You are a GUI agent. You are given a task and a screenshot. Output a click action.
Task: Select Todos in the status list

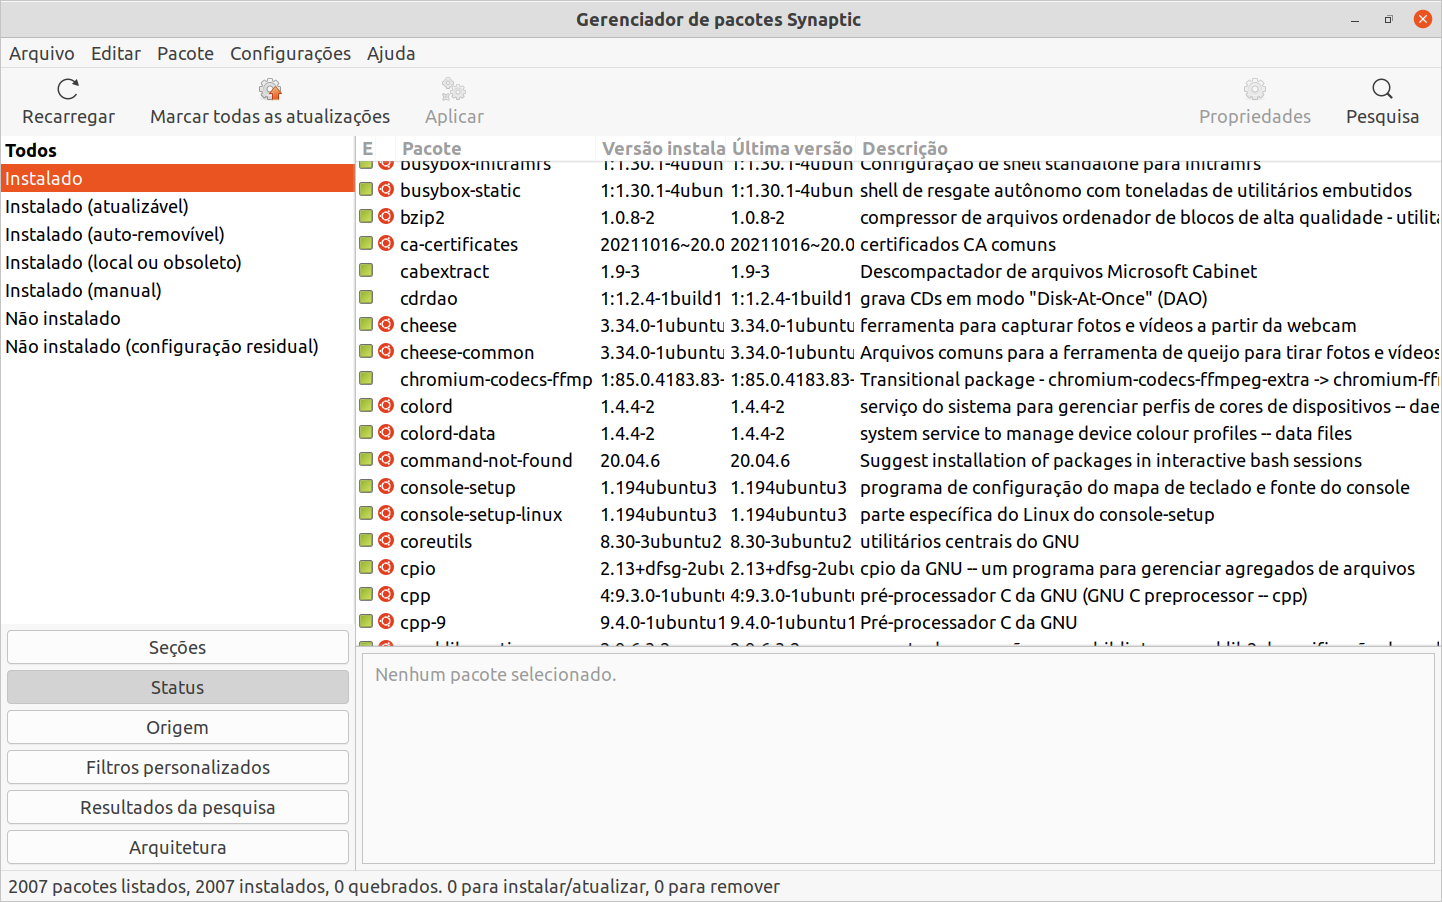(178, 150)
